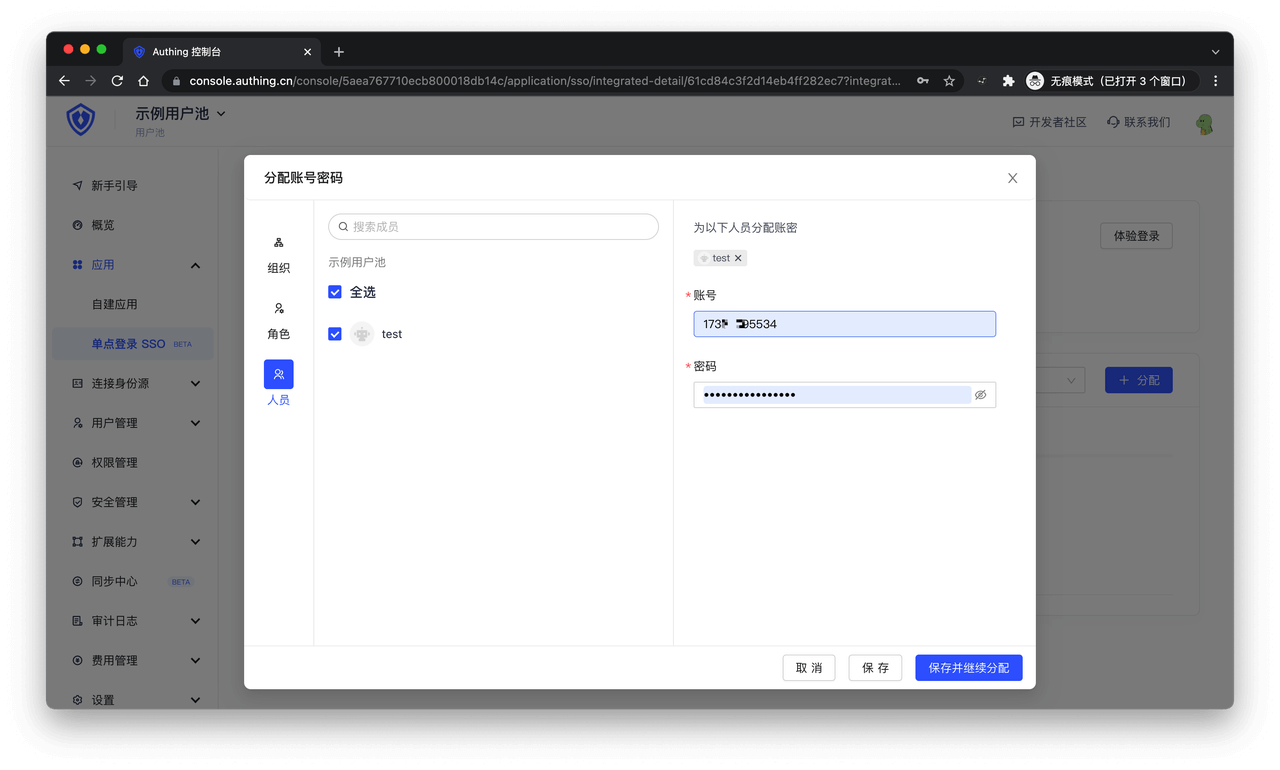Select the 组织 tab icon
The width and height of the screenshot is (1280, 770).
[279, 243]
